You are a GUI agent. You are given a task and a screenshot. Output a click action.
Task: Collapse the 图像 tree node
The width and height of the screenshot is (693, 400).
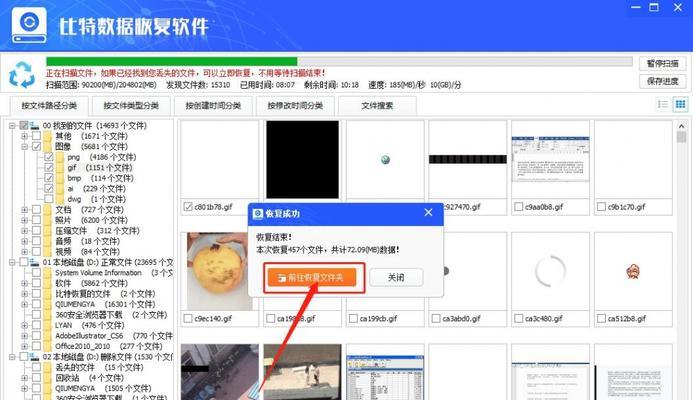[25, 147]
